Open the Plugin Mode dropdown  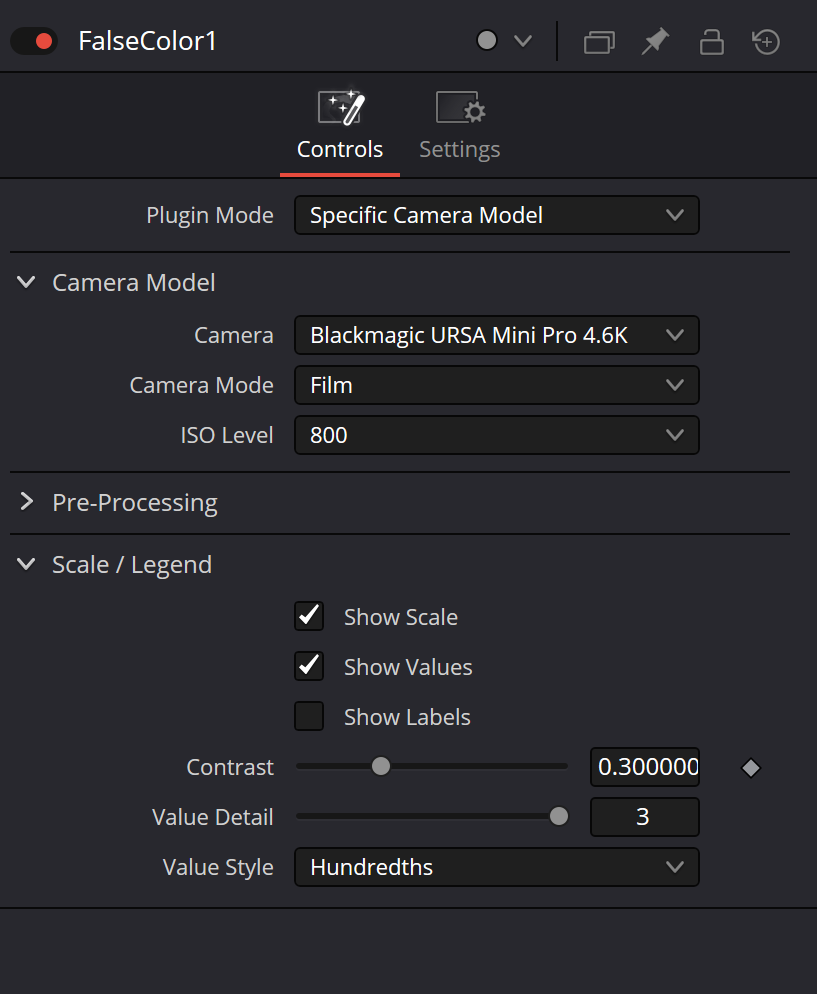497,216
